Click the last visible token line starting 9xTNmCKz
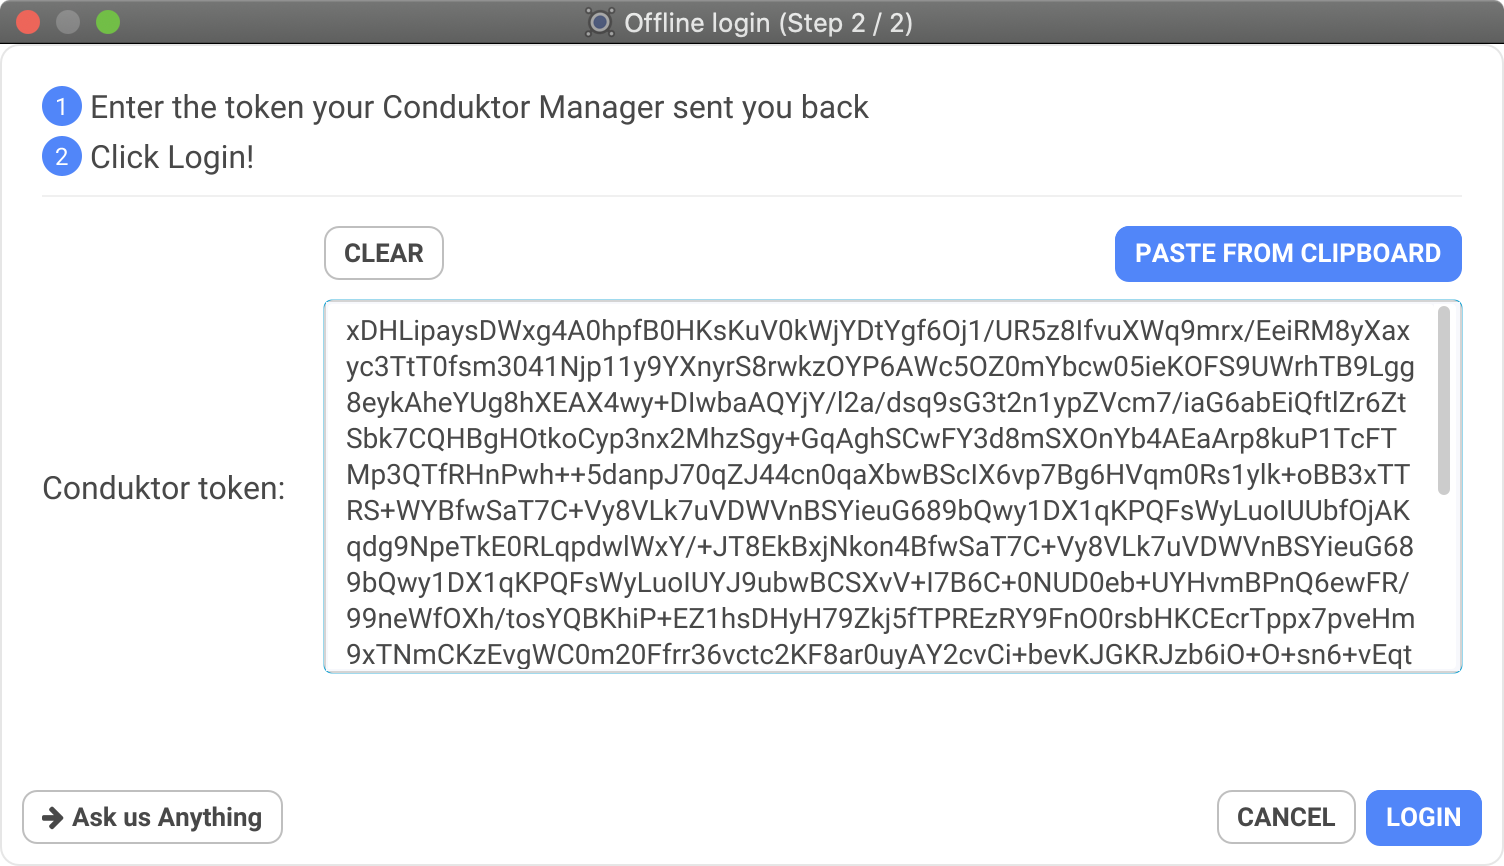 point(879,655)
